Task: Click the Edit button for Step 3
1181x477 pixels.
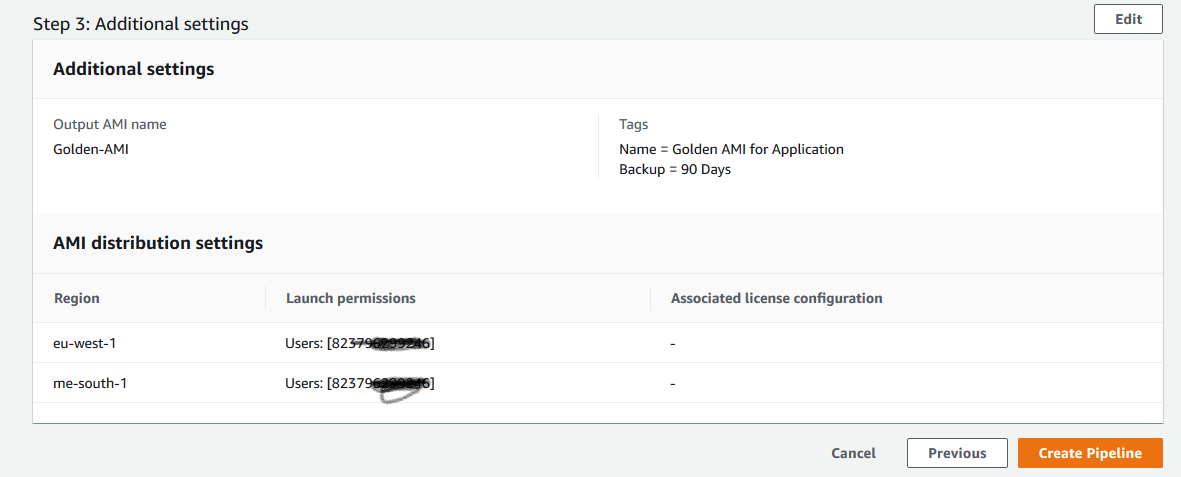Action: 1128,19
